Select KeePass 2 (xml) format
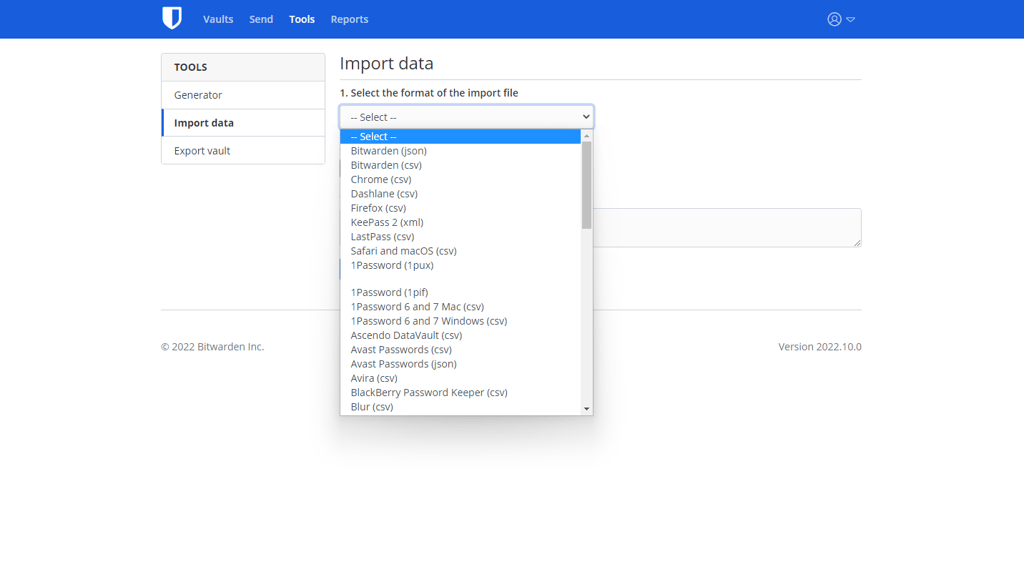 460,223
